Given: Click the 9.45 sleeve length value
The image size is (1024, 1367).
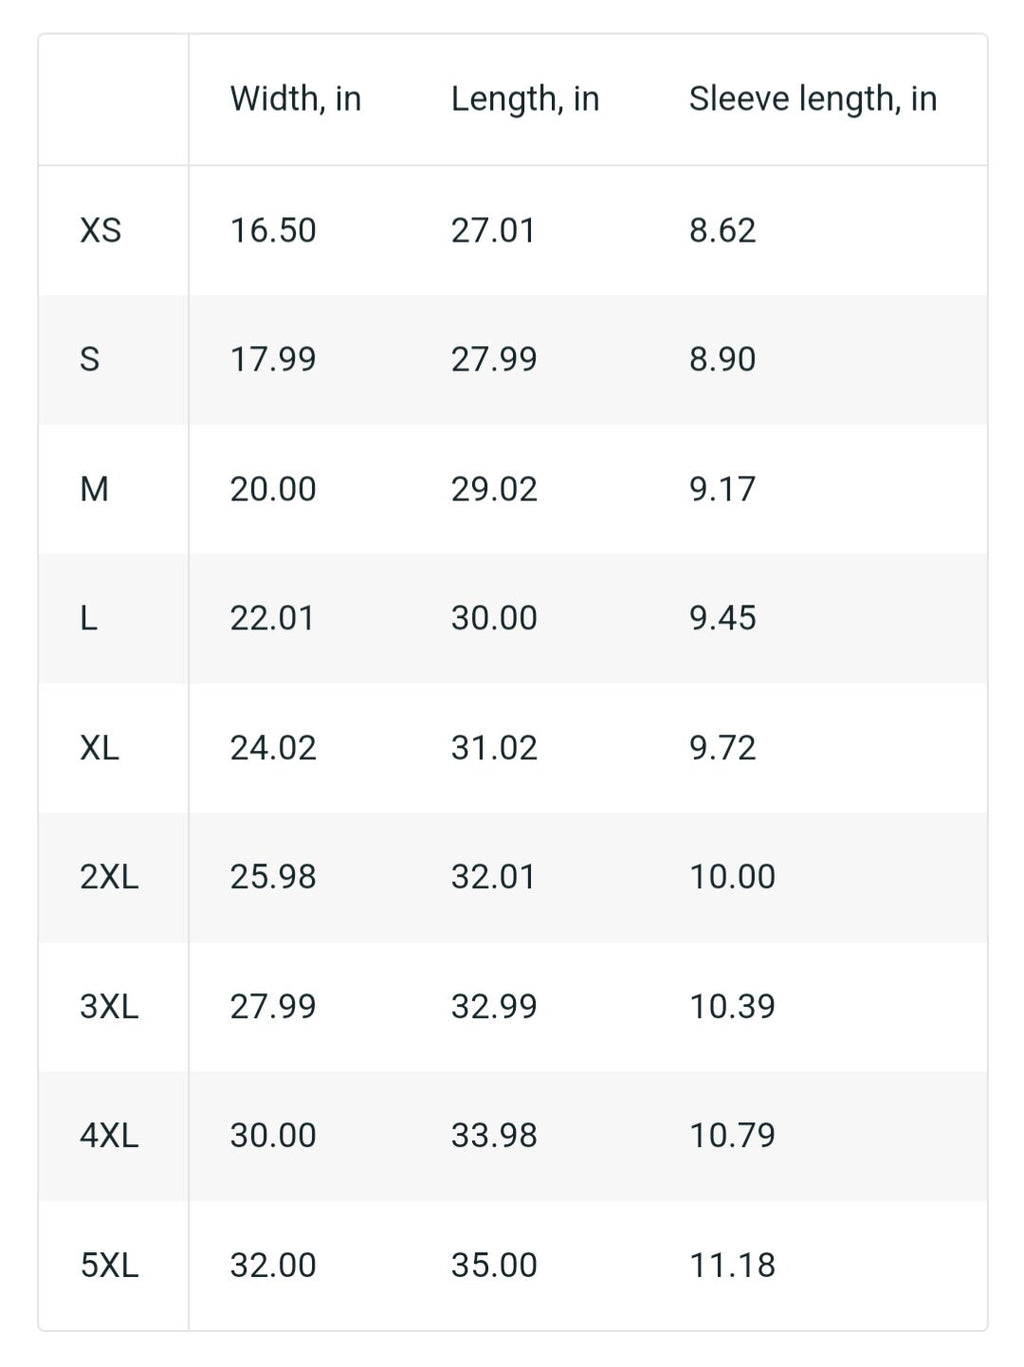Looking at the screenshot, I should (722, 618).
